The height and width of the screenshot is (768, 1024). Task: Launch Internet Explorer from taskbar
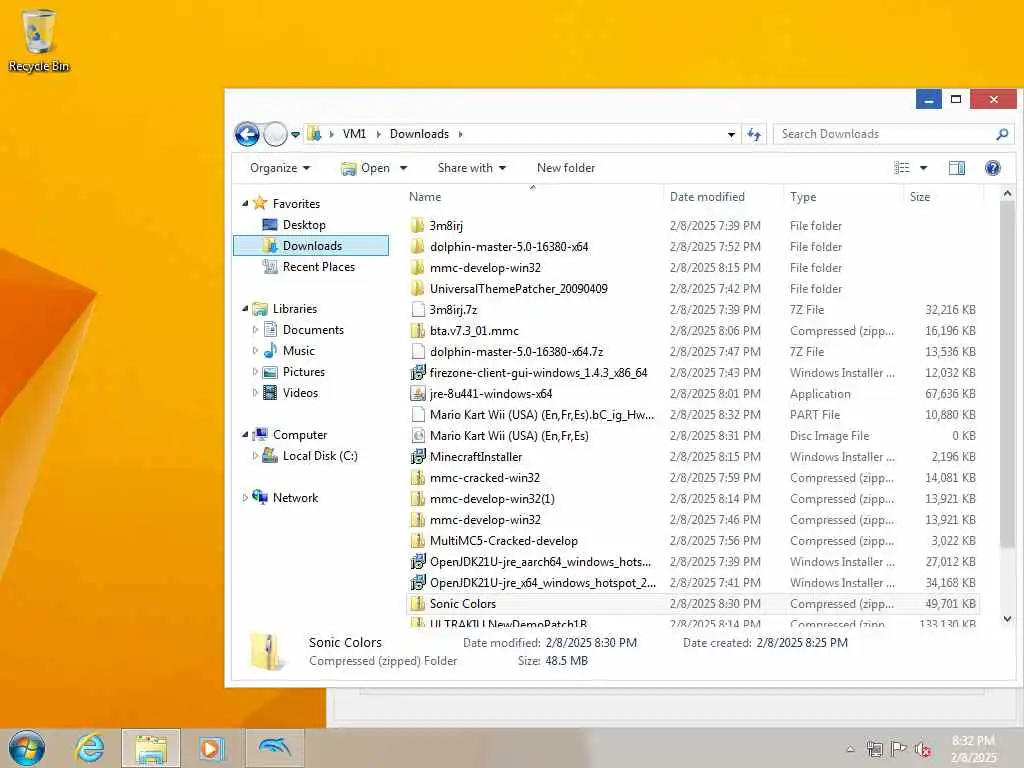89,748
